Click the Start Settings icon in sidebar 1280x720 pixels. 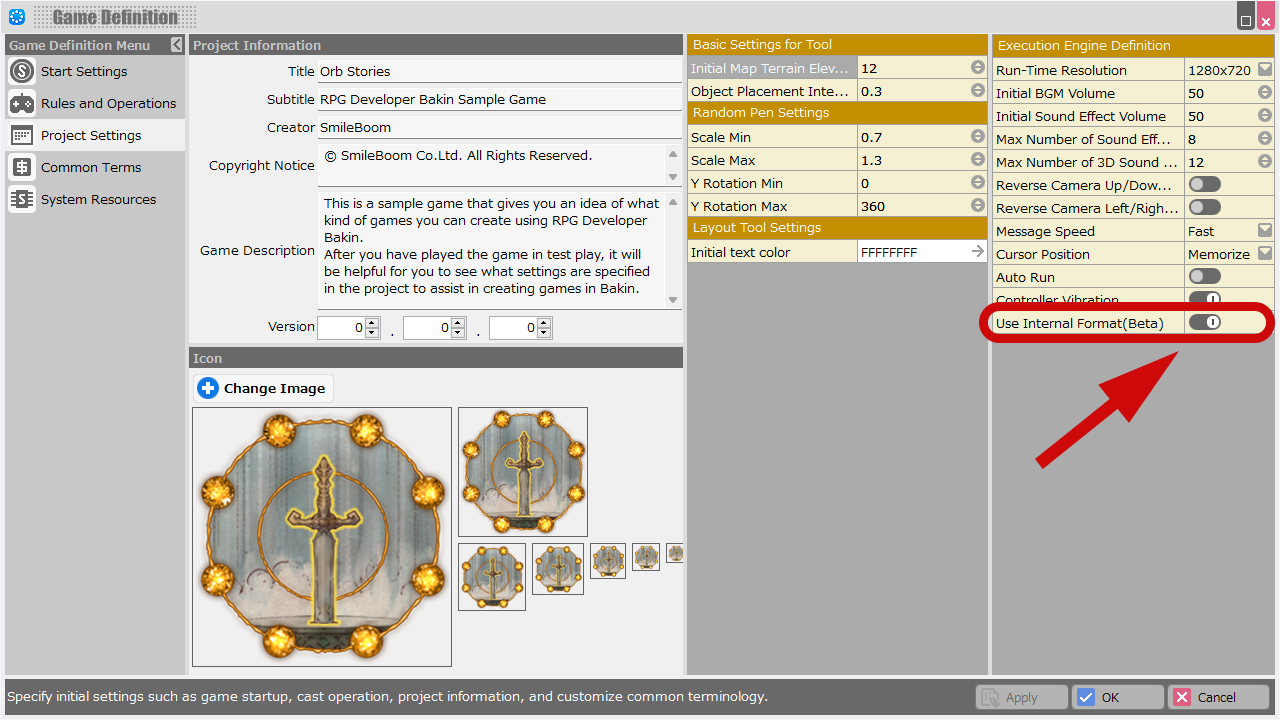[x=22, y=71]
